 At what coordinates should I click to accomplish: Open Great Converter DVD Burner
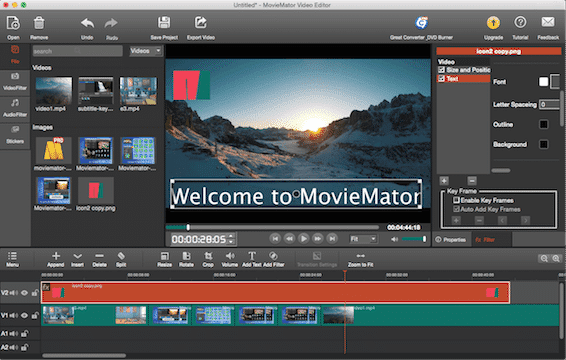421,23
